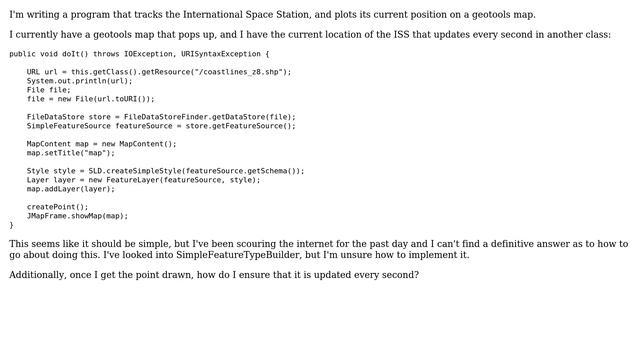Screen dimensions: 640x360
Task: Click the 'public void doIt()' method signature line
Action: pyautogui.click(x=139, y=54)
